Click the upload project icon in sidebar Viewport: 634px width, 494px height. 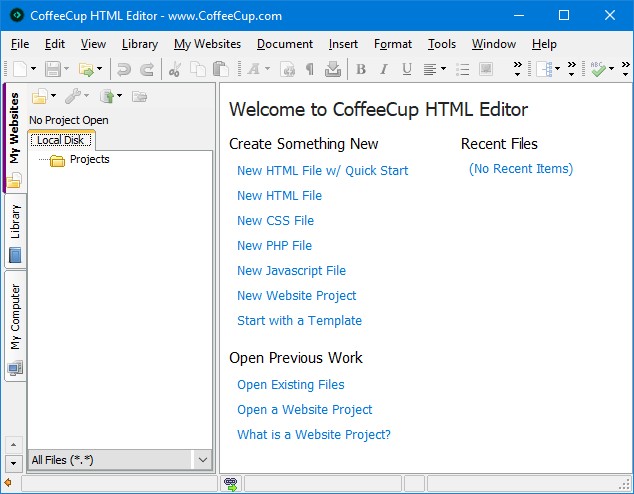click(107, 96)
